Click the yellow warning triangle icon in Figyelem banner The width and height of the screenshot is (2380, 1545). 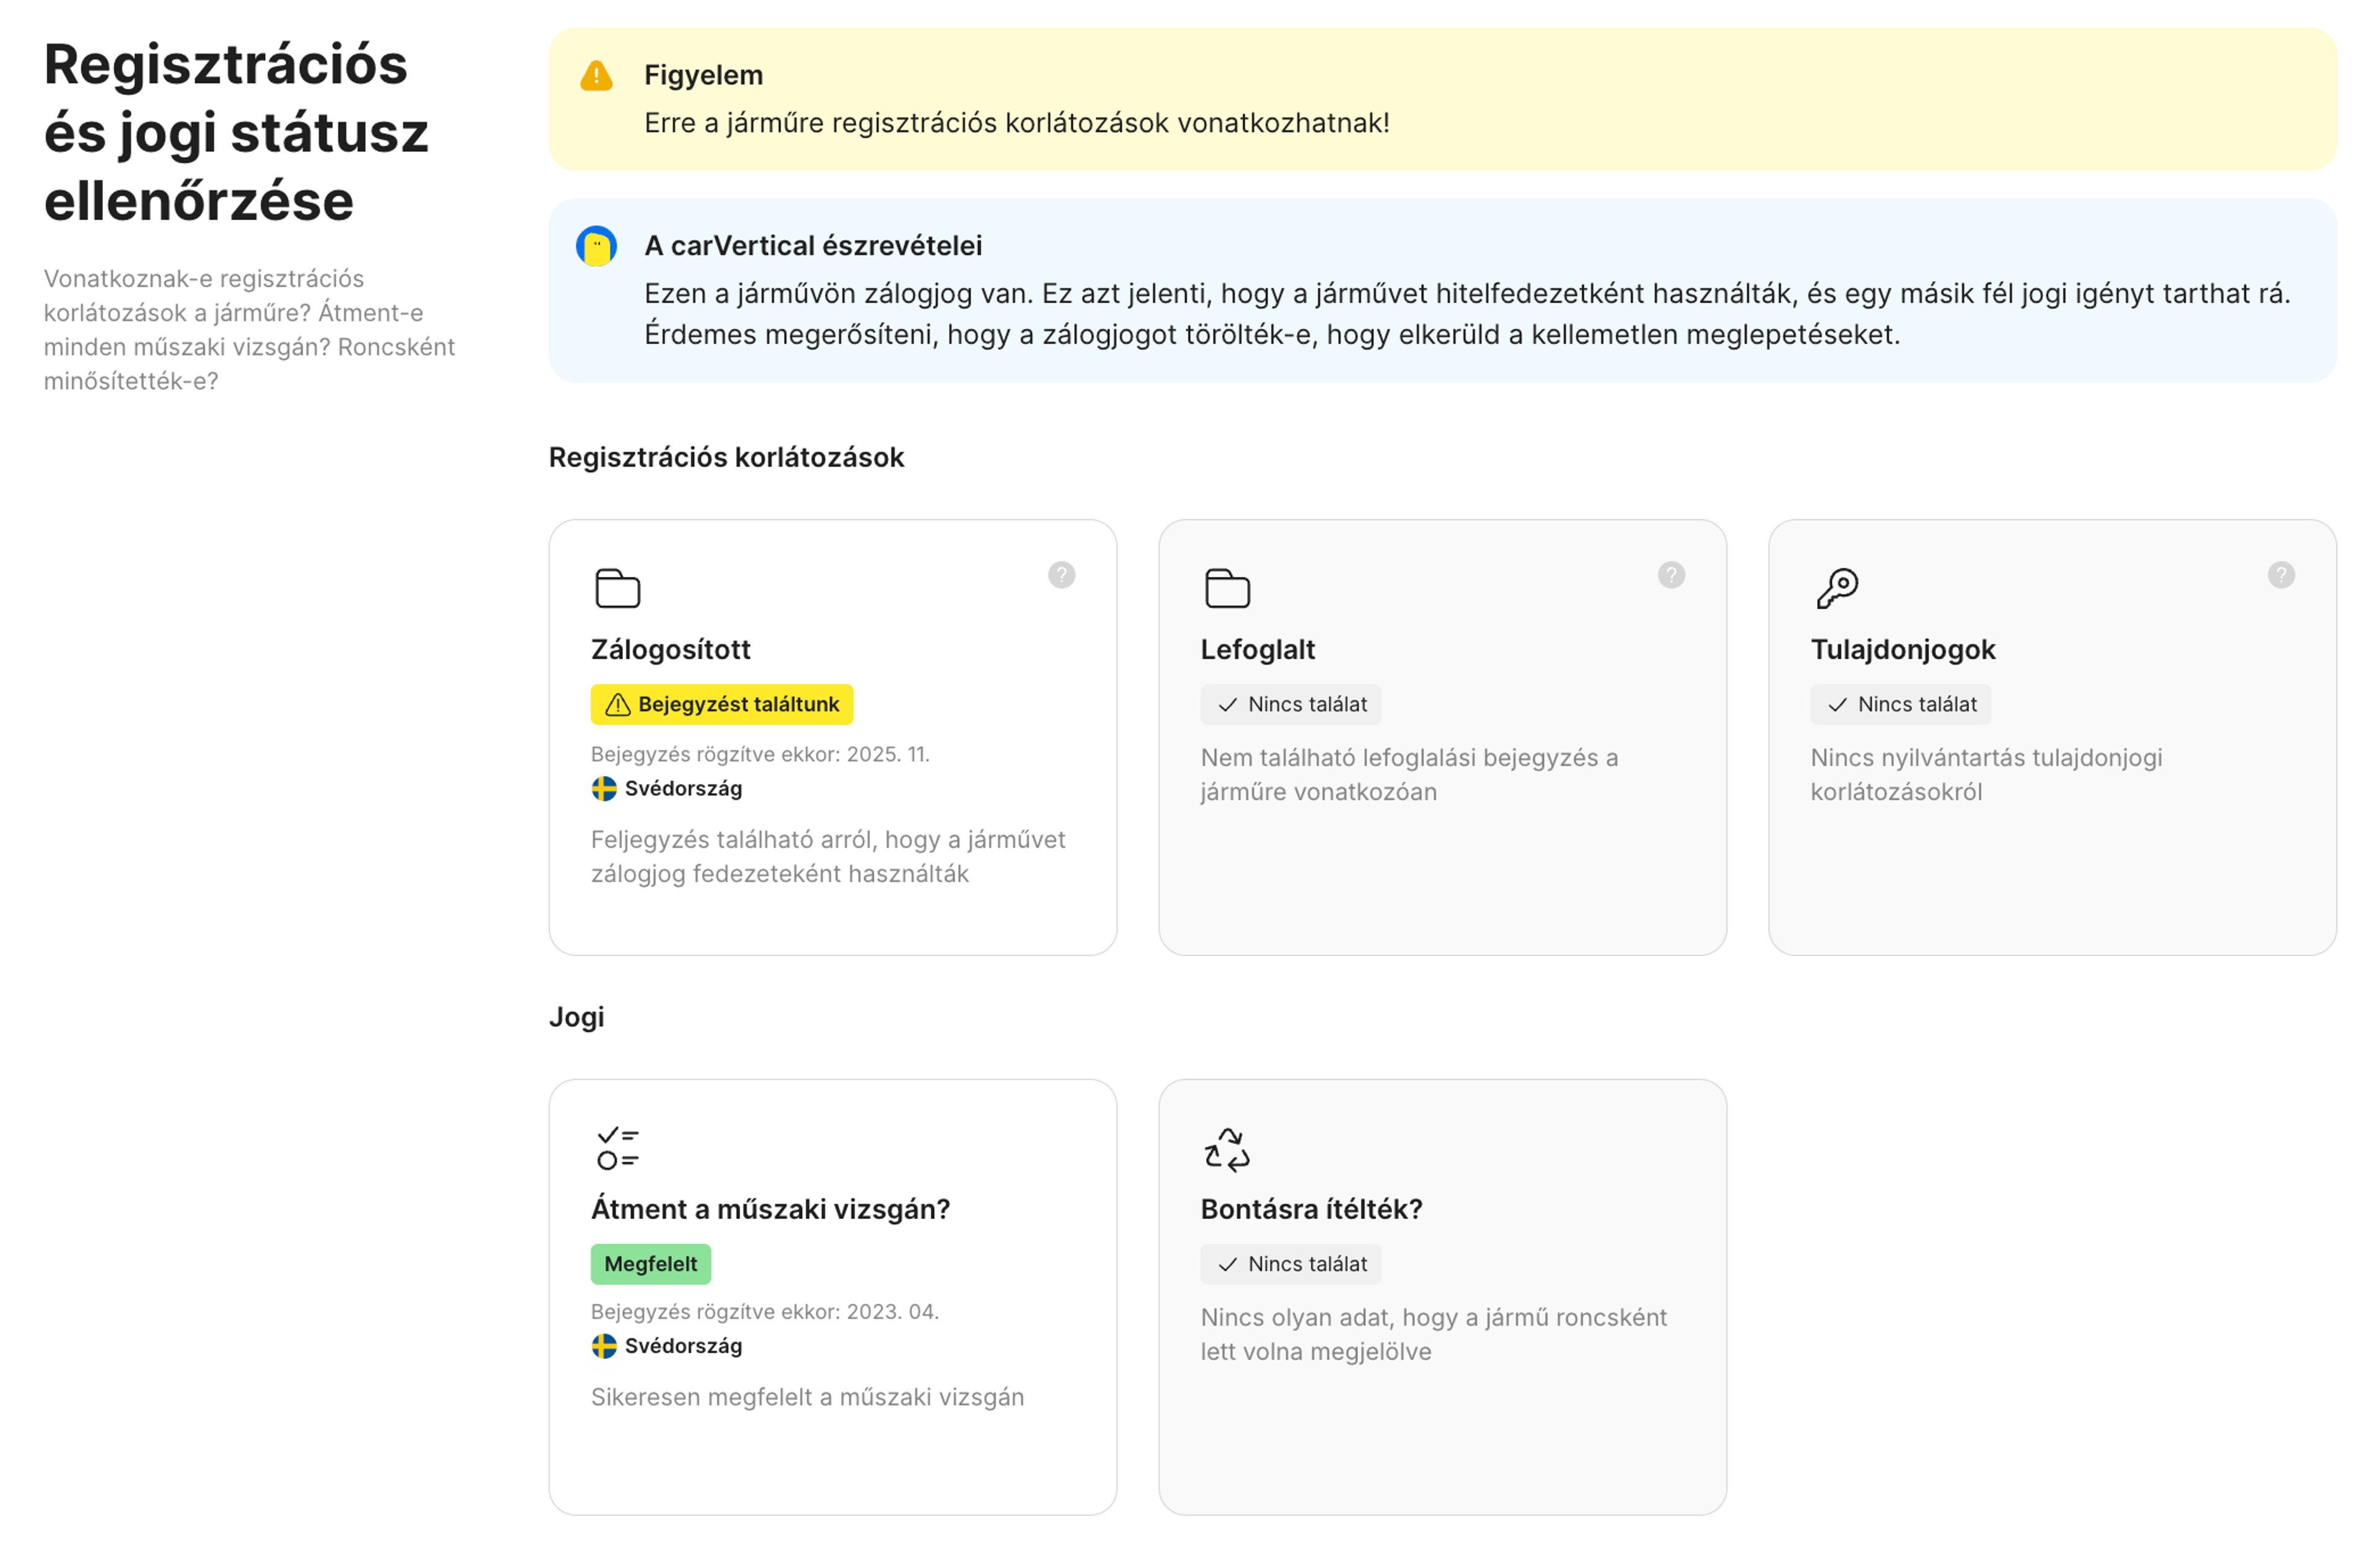coord(596,74)
